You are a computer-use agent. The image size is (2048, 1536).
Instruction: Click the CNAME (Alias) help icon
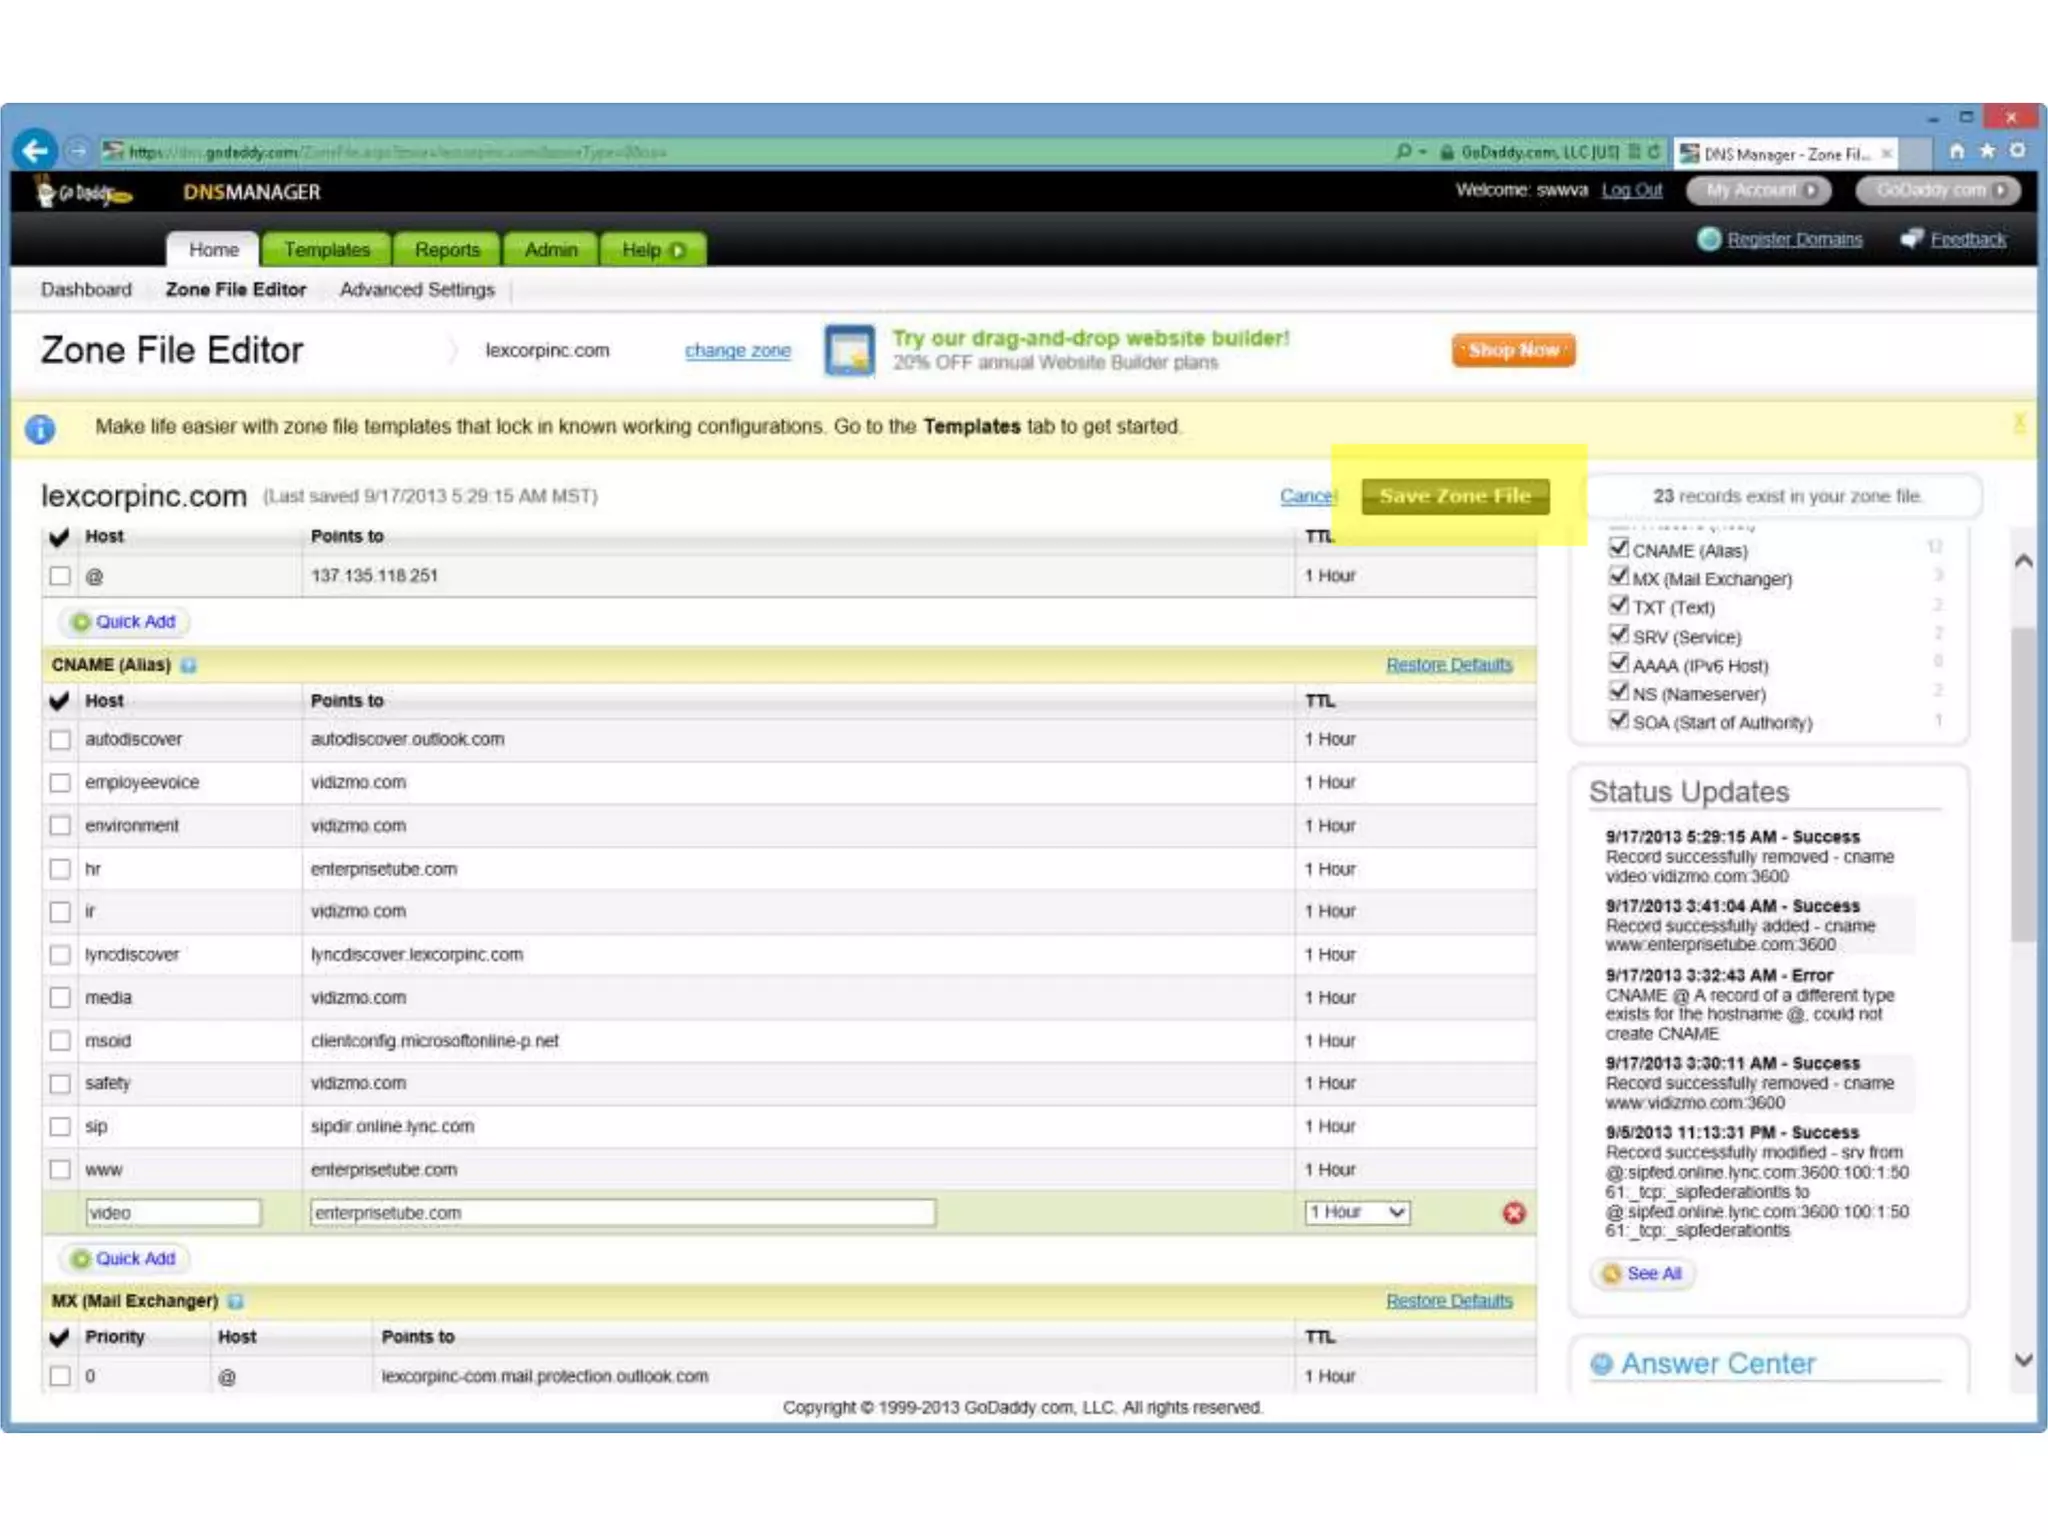click(189, 665)
